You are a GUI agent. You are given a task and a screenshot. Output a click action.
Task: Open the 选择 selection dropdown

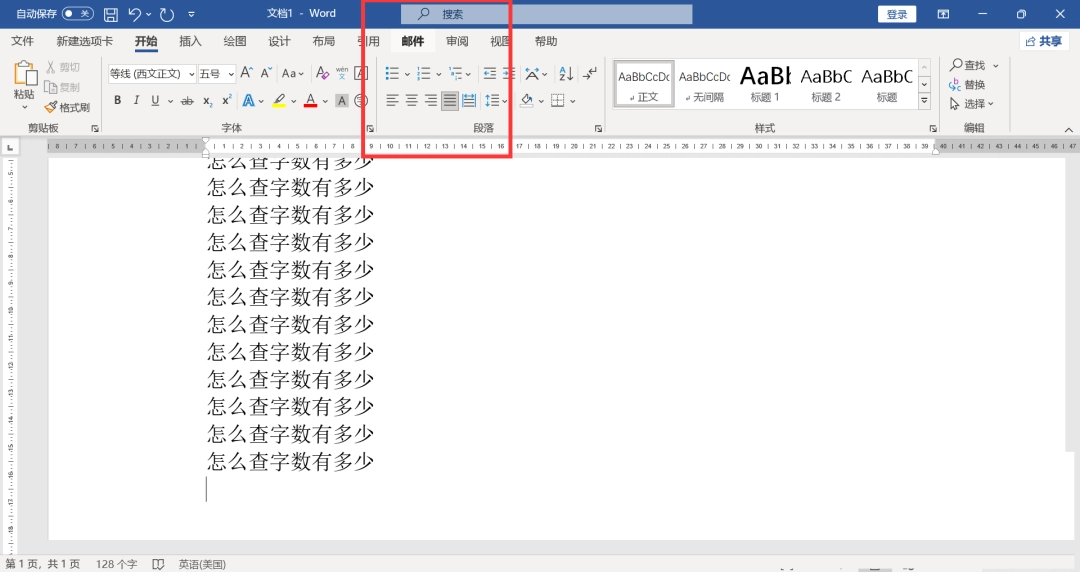coord(971,103)
